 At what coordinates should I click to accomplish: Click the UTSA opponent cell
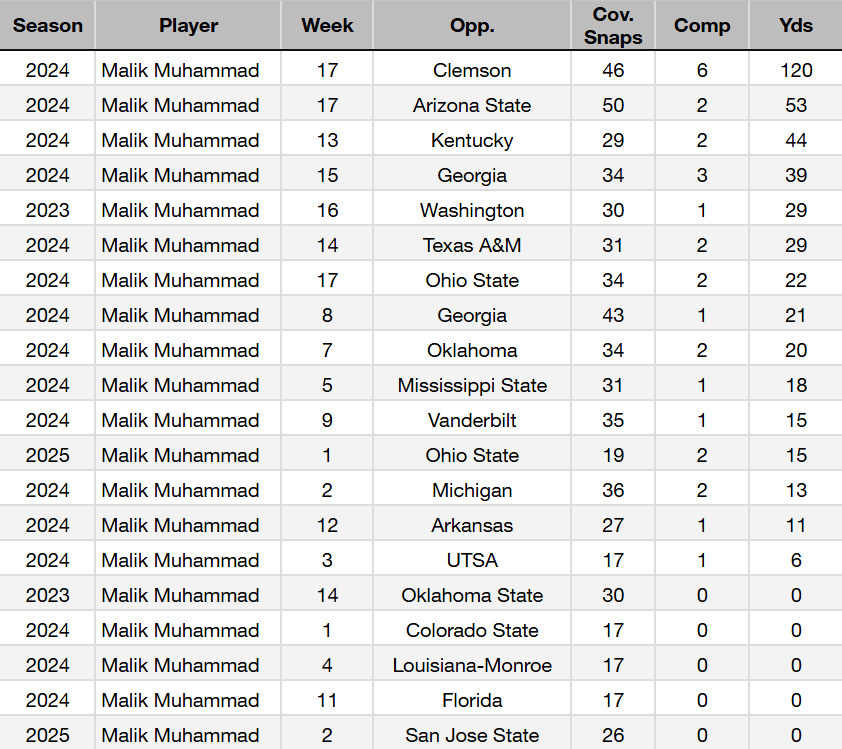coord(472,560)
